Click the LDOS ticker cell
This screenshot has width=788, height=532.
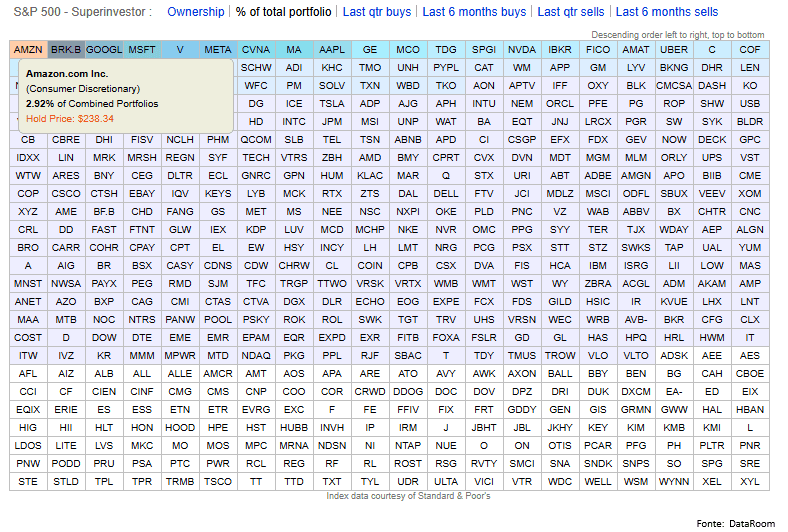click(x=28, y=446)
